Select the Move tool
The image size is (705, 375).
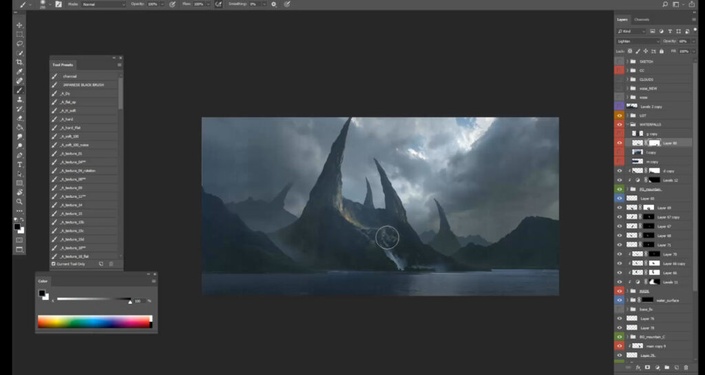[x=19, y=25]
